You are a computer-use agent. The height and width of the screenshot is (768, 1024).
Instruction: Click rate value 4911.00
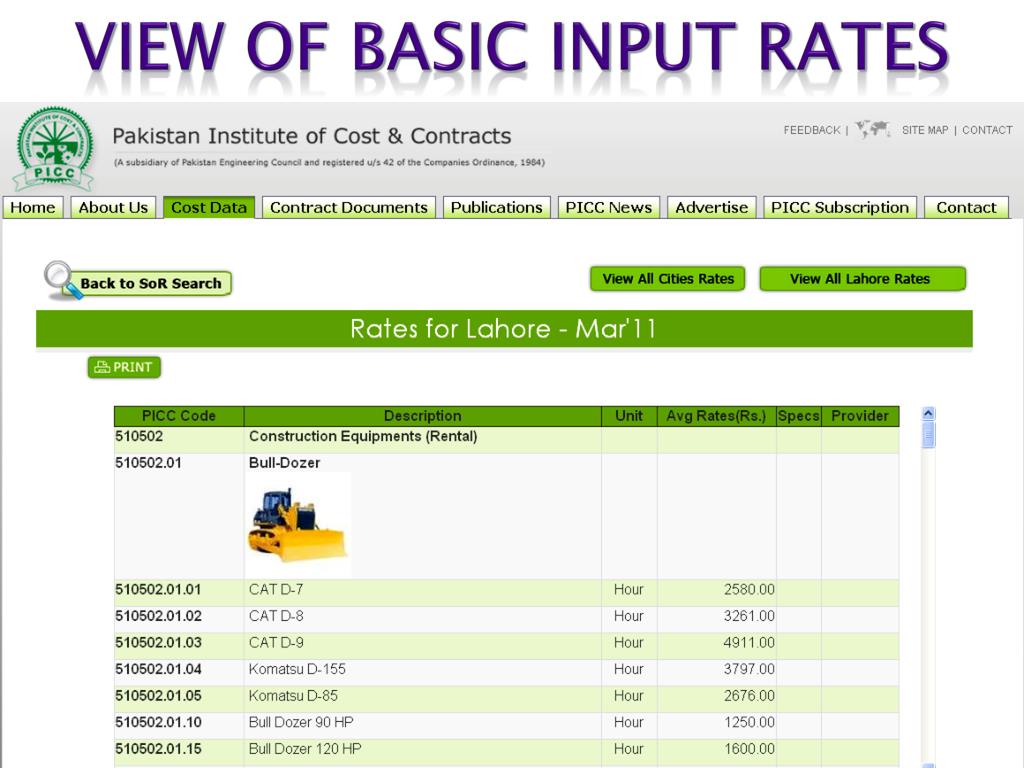point(749,643)
